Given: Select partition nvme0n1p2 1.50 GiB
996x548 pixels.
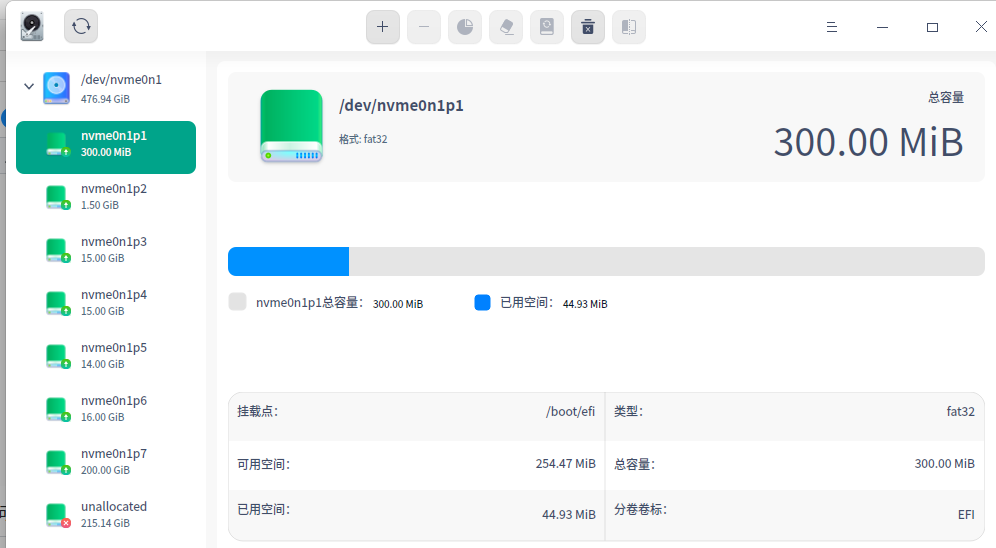Looking at the screenshot, I should click(x=106, y=197).
